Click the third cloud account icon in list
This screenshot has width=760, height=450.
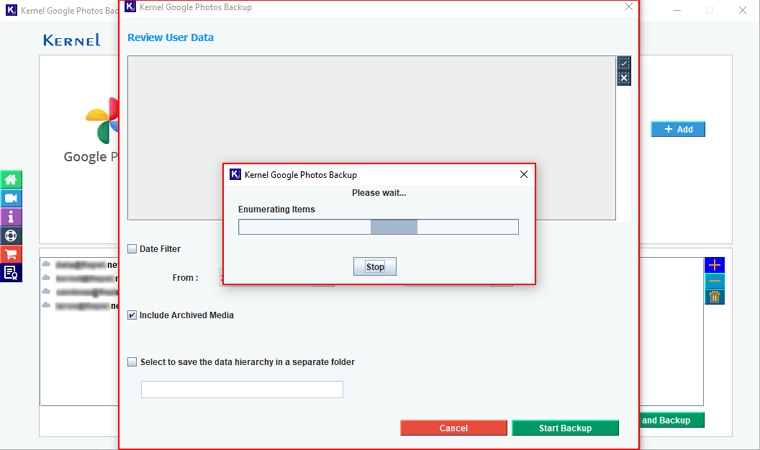pos(46,291)
